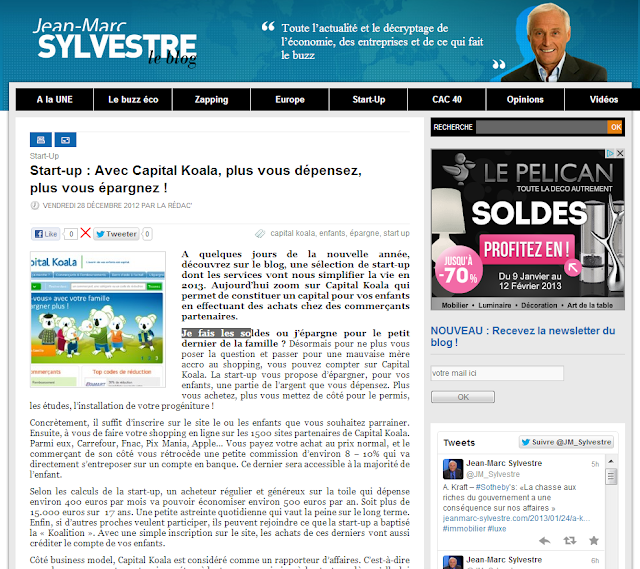Click the Tweets widget heading
Viewport: 640px width, 569px height.
pyautogui.click(x=459, y=442)
